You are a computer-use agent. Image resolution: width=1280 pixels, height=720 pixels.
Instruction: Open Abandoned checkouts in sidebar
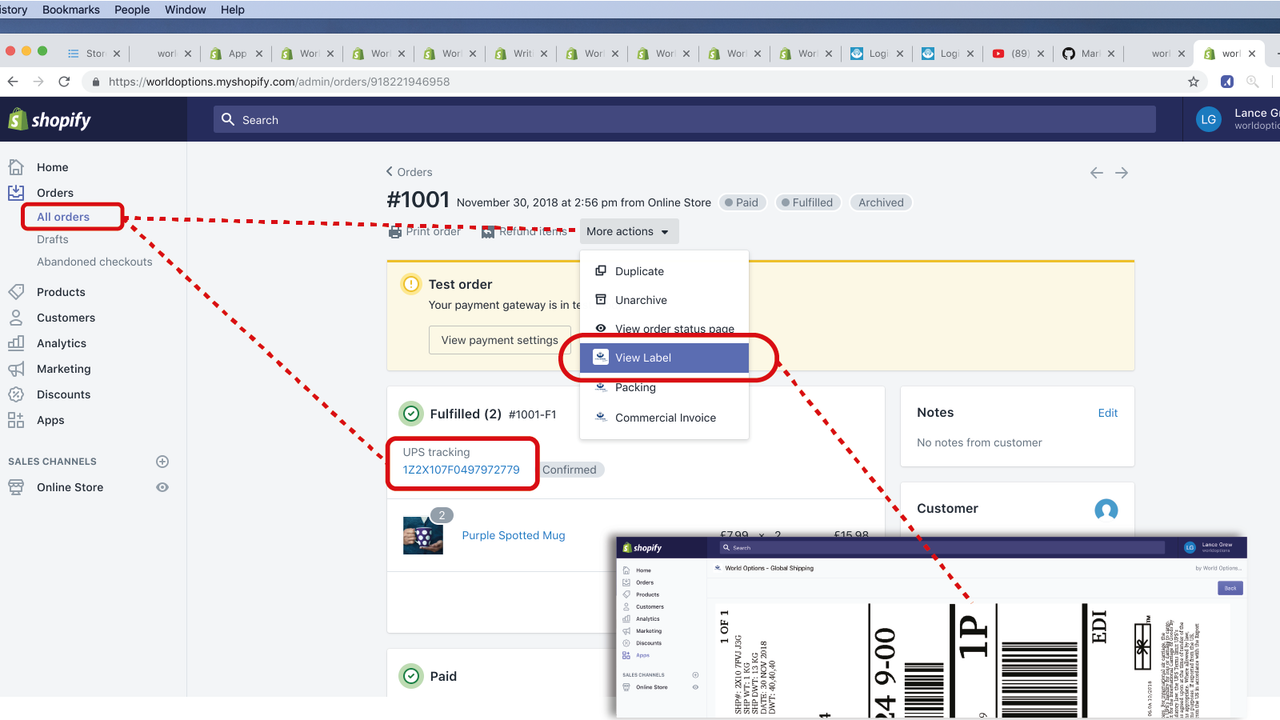click(95, 262)
